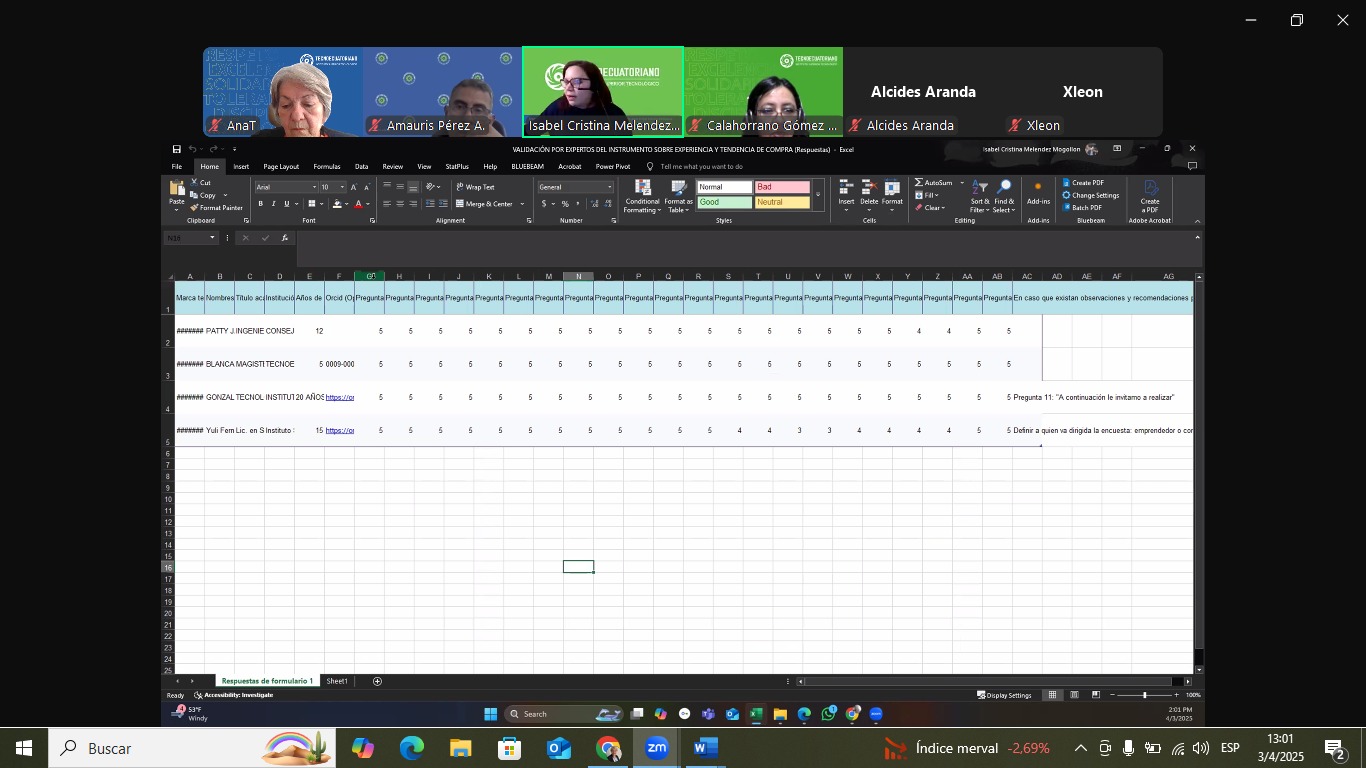This screenshot has width=1366, height=768.
Task: Open Excel from shared-screen taskbar
Action: click(x=756, y=714)
